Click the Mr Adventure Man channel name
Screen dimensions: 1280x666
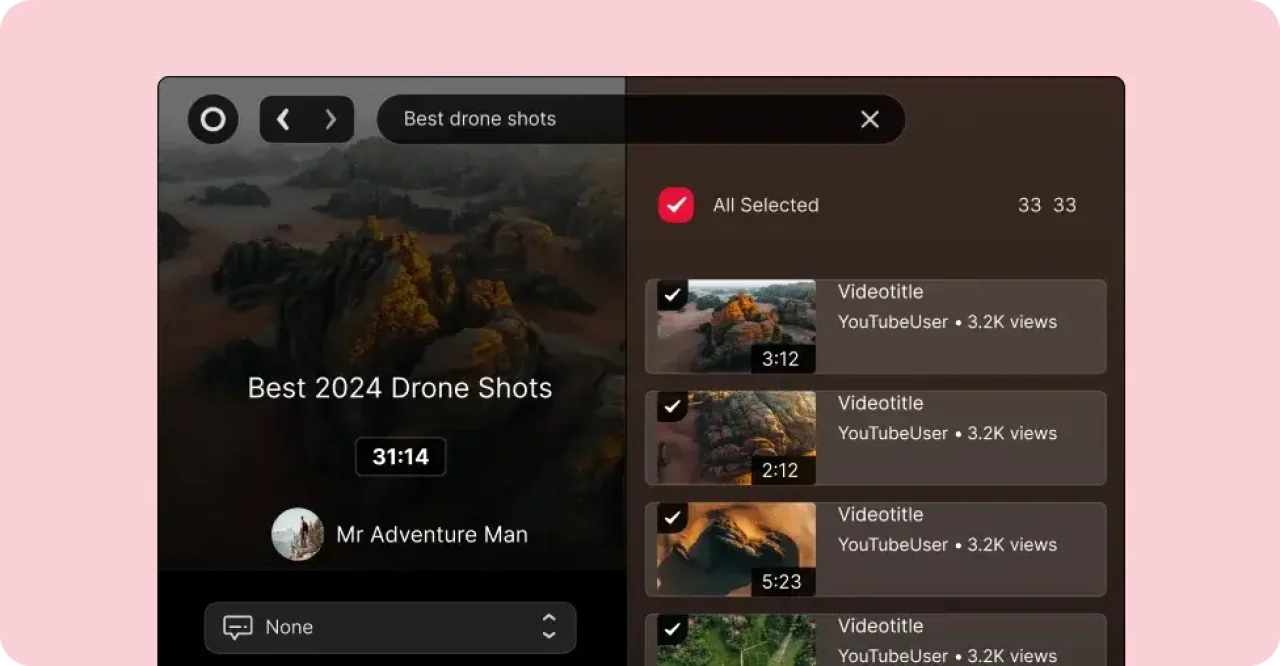click(431, 535)
